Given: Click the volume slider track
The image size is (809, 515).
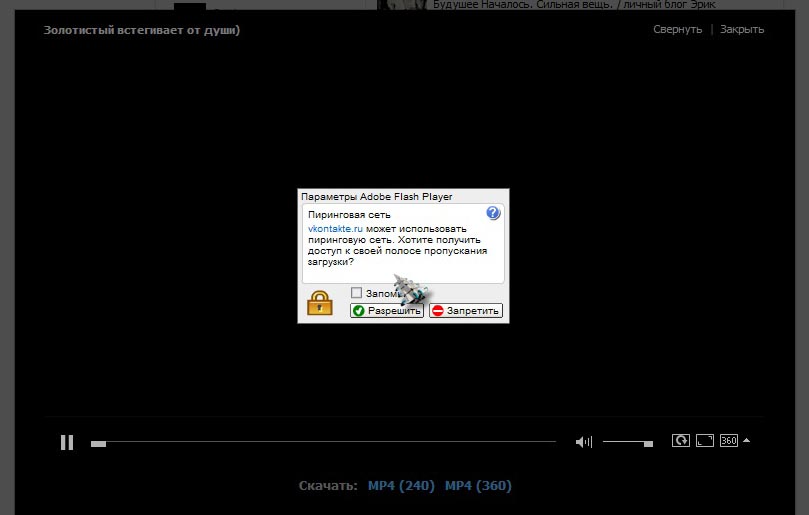Looking at the screenshot, I should point(627,442).
